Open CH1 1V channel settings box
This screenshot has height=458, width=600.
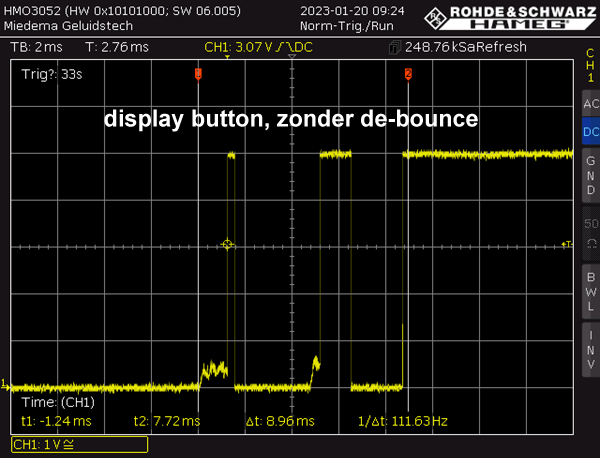coord(80,445)
